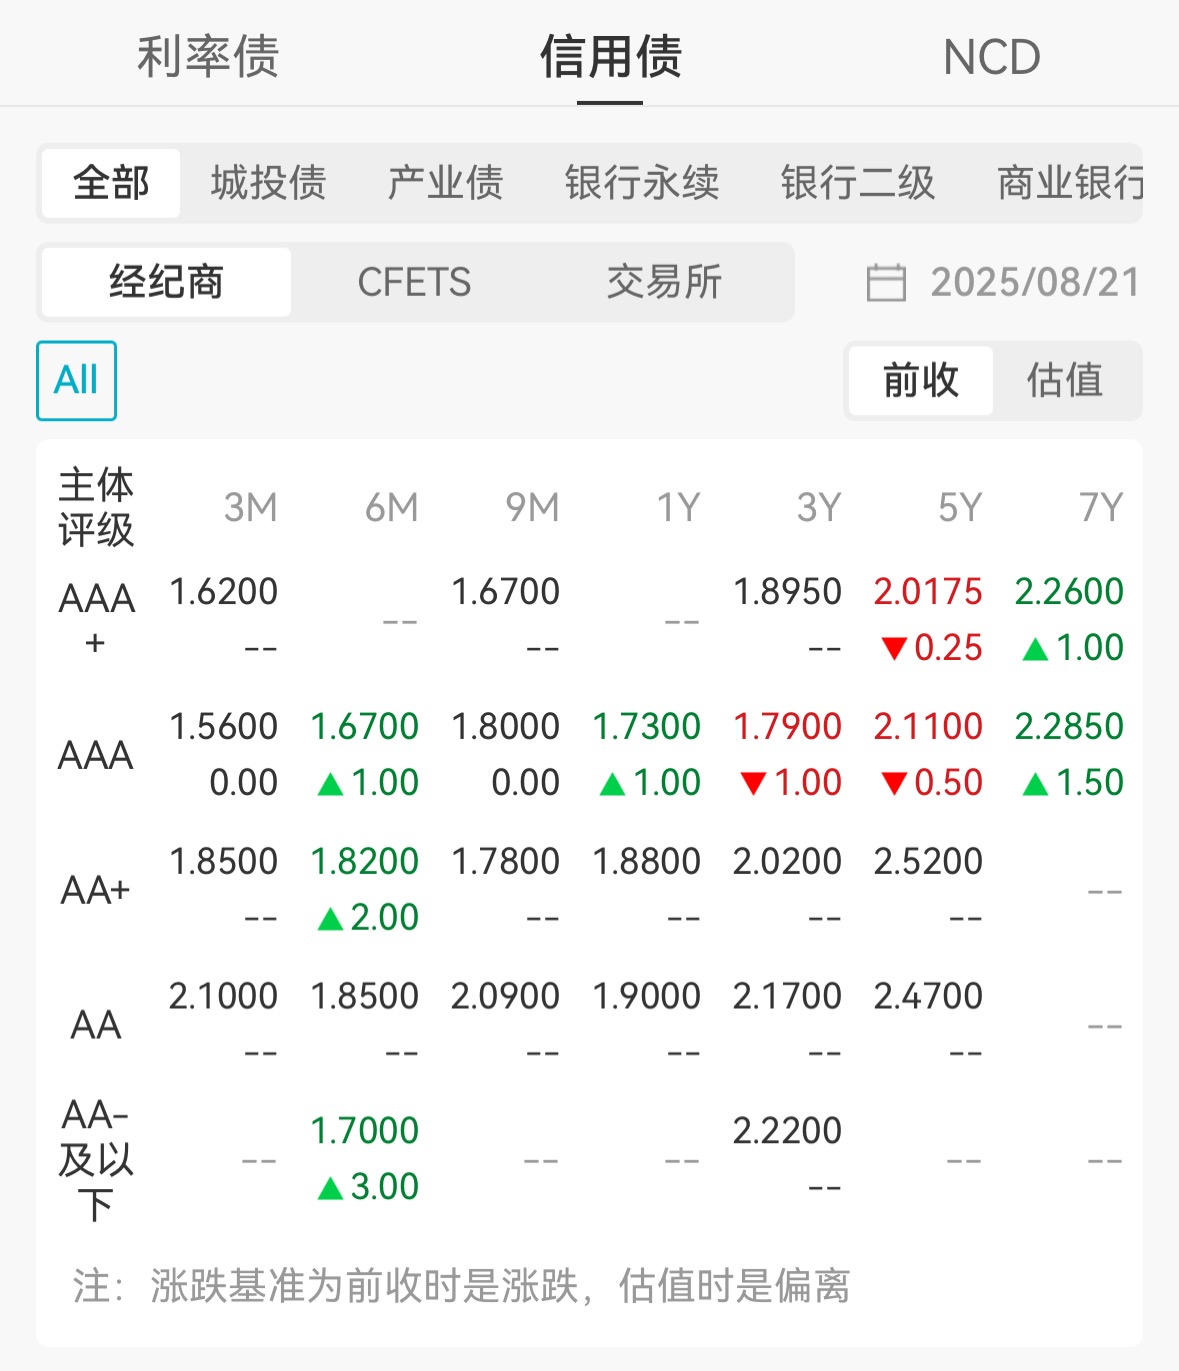The image size is (1179, 1371).
Task: Select the partially visible 商业银行 filter
Action: (x=1070, y=183)
